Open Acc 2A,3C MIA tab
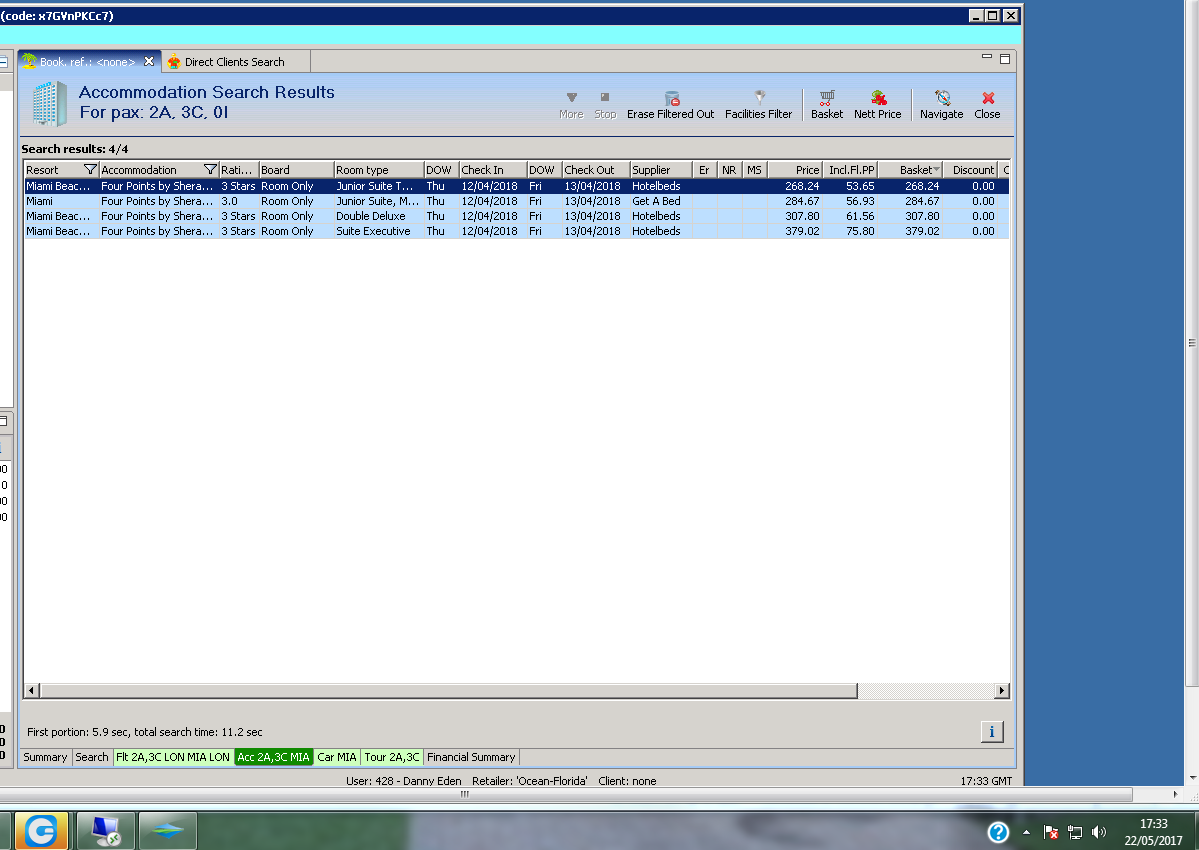This screenshot has width=1199, height=850. pos(273,757)
